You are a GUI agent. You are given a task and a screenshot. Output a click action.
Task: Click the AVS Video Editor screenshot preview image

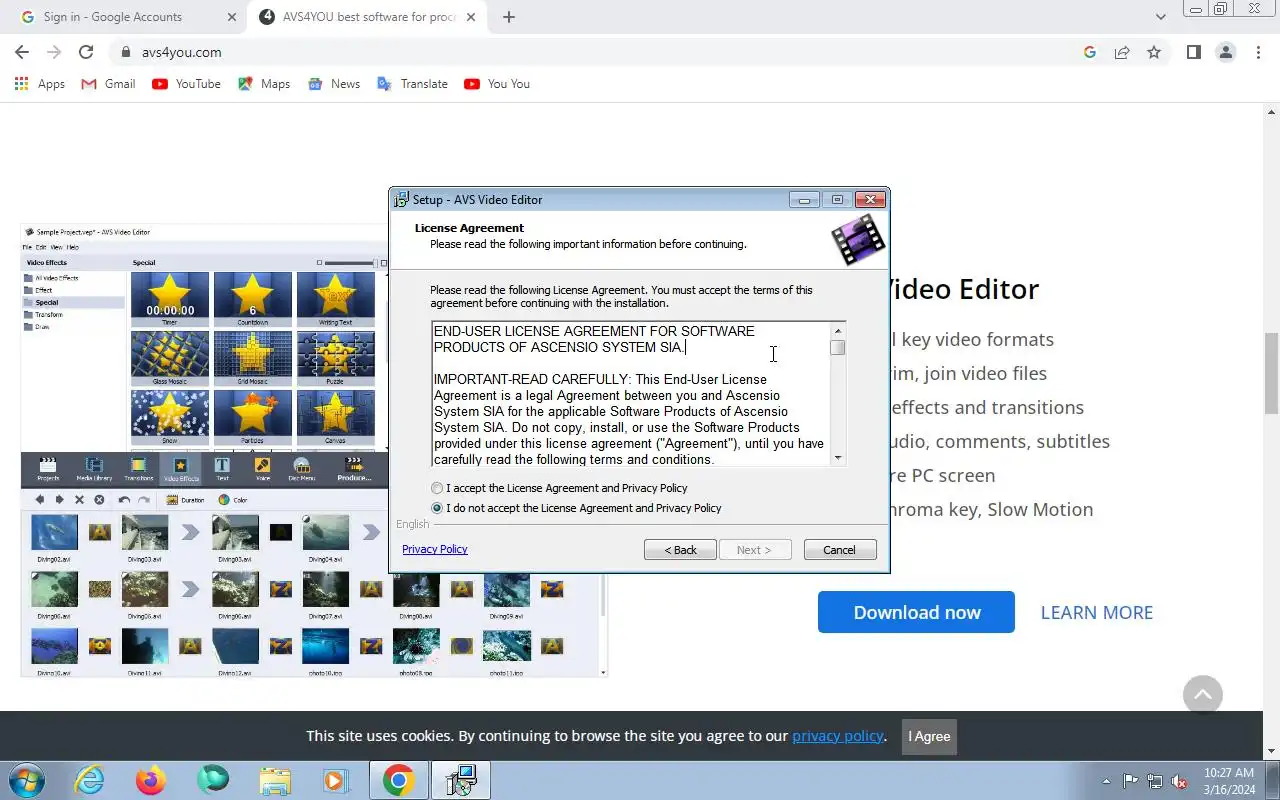(314, 451)
